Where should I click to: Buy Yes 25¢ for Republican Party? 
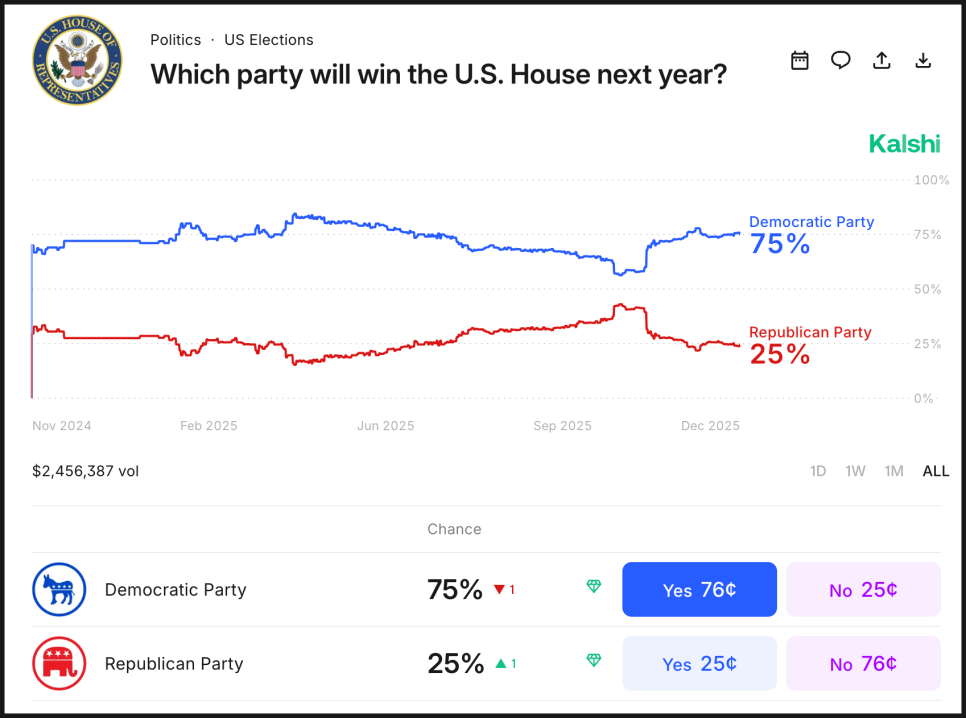coord(699,663)
